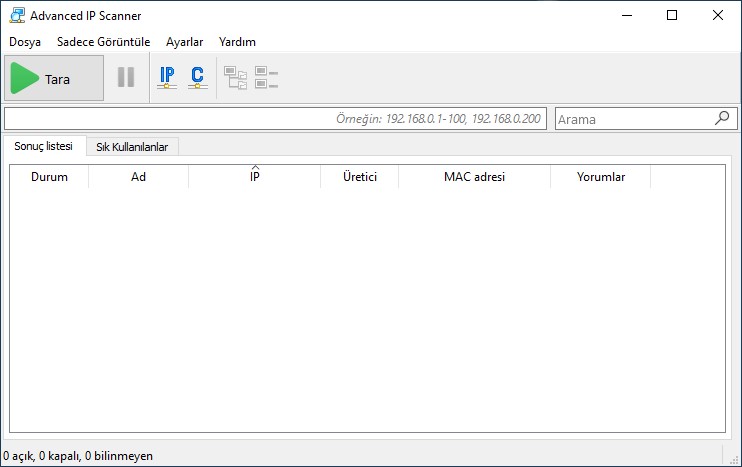The width and height of the screenshot is (742, 467).
Task: Open the Ayarlar menu
Action: [185, 42]
